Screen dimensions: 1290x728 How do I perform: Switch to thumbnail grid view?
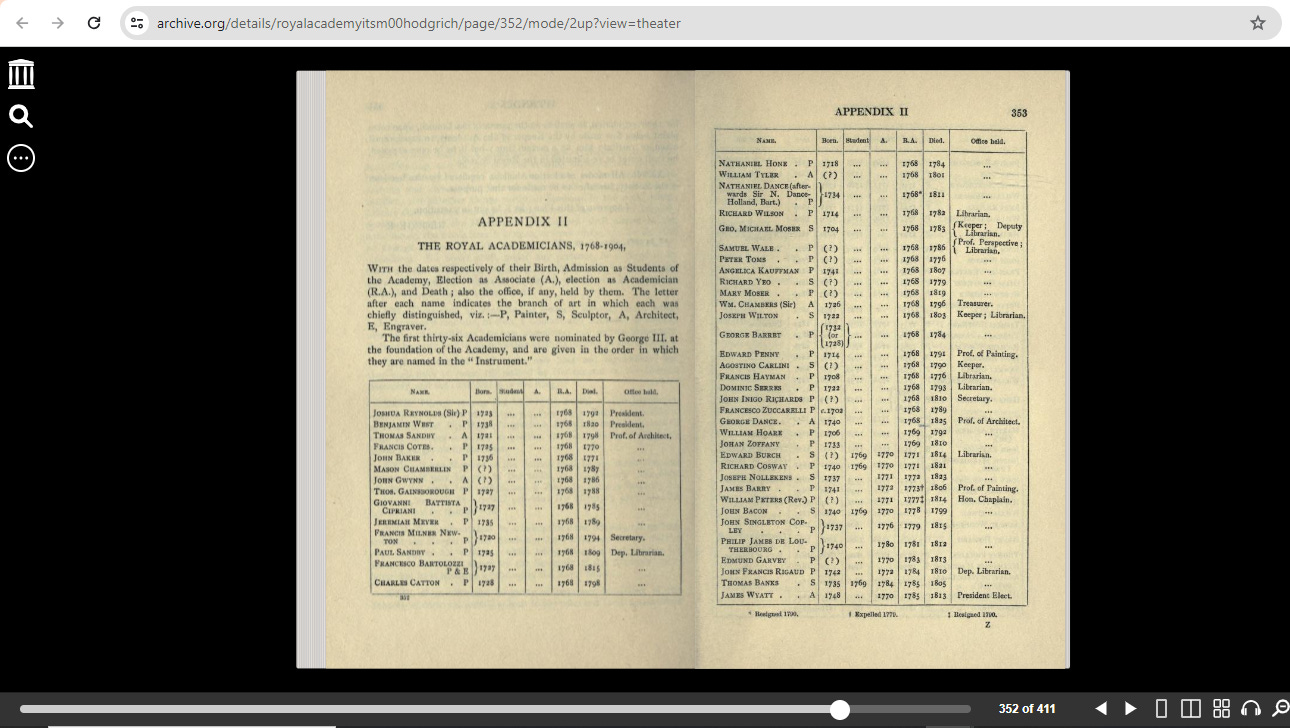coord(1221,709)
